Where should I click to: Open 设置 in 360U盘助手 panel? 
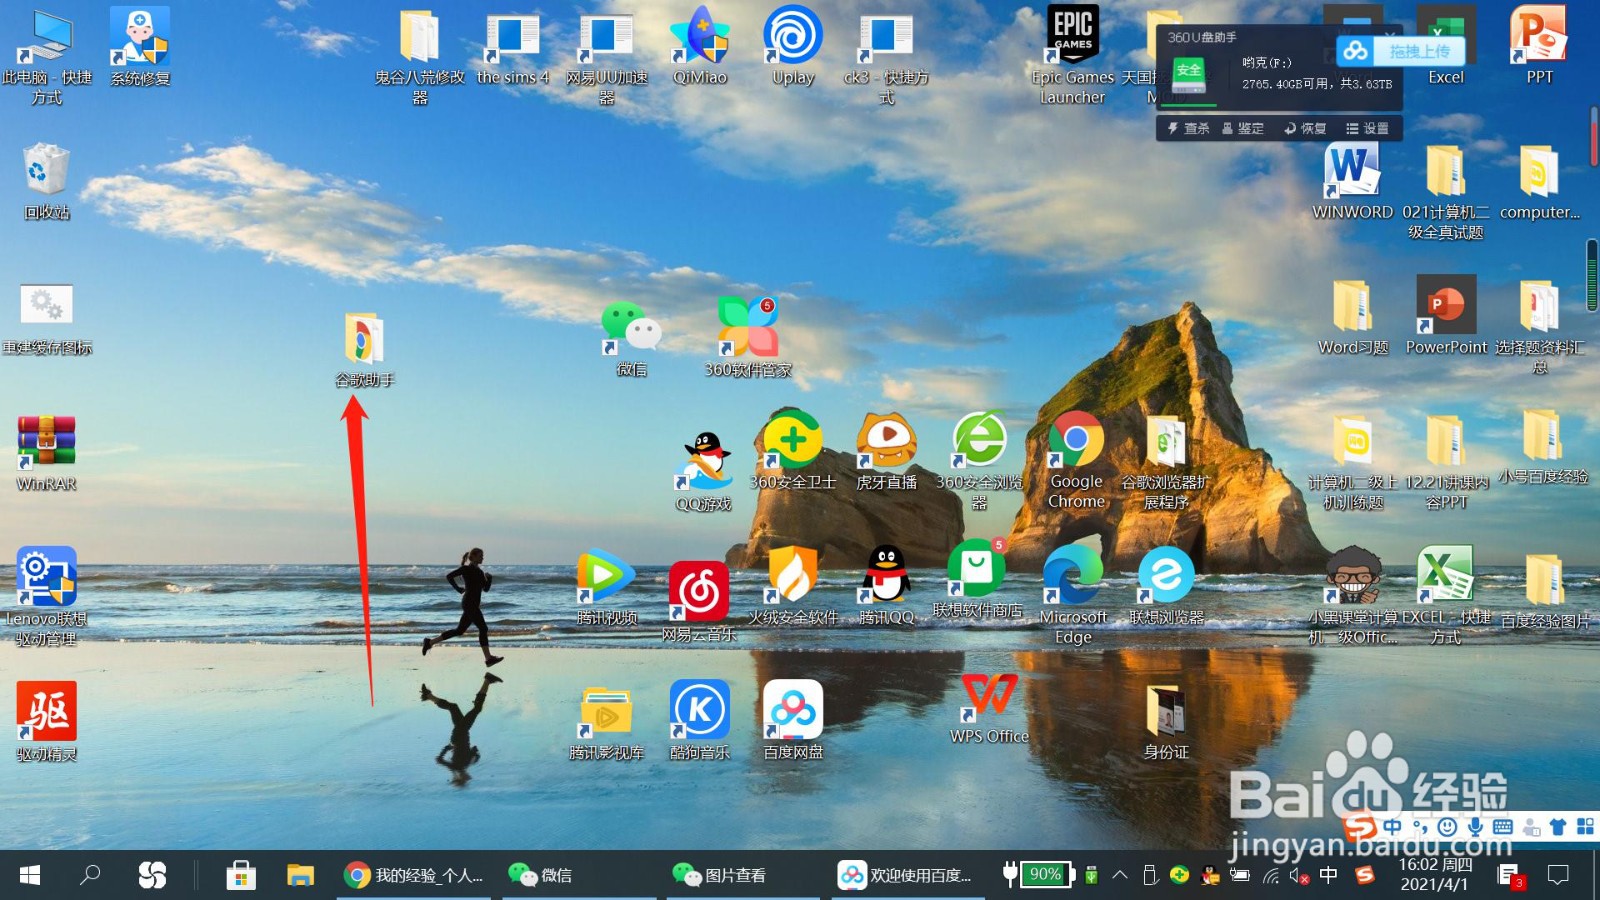(x=1367, y=128)
